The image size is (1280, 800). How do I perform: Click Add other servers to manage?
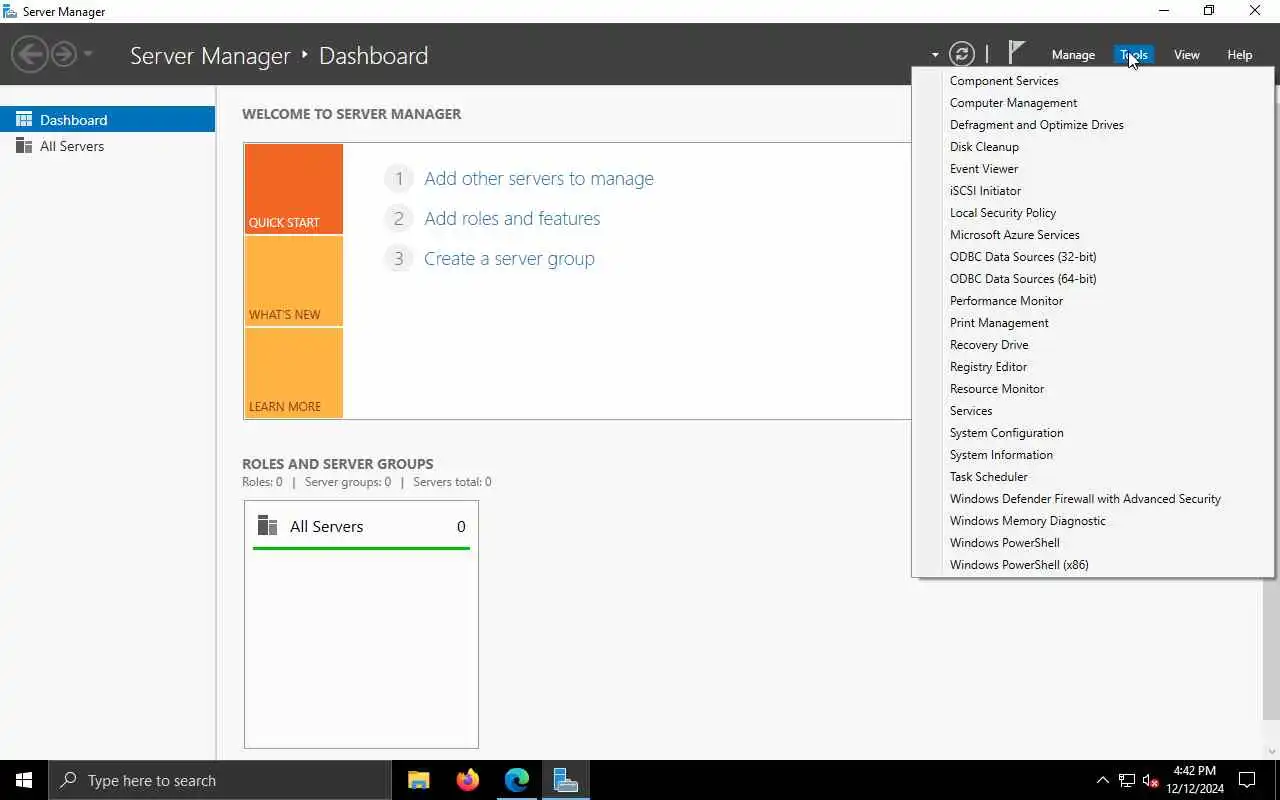pos(539,178)
